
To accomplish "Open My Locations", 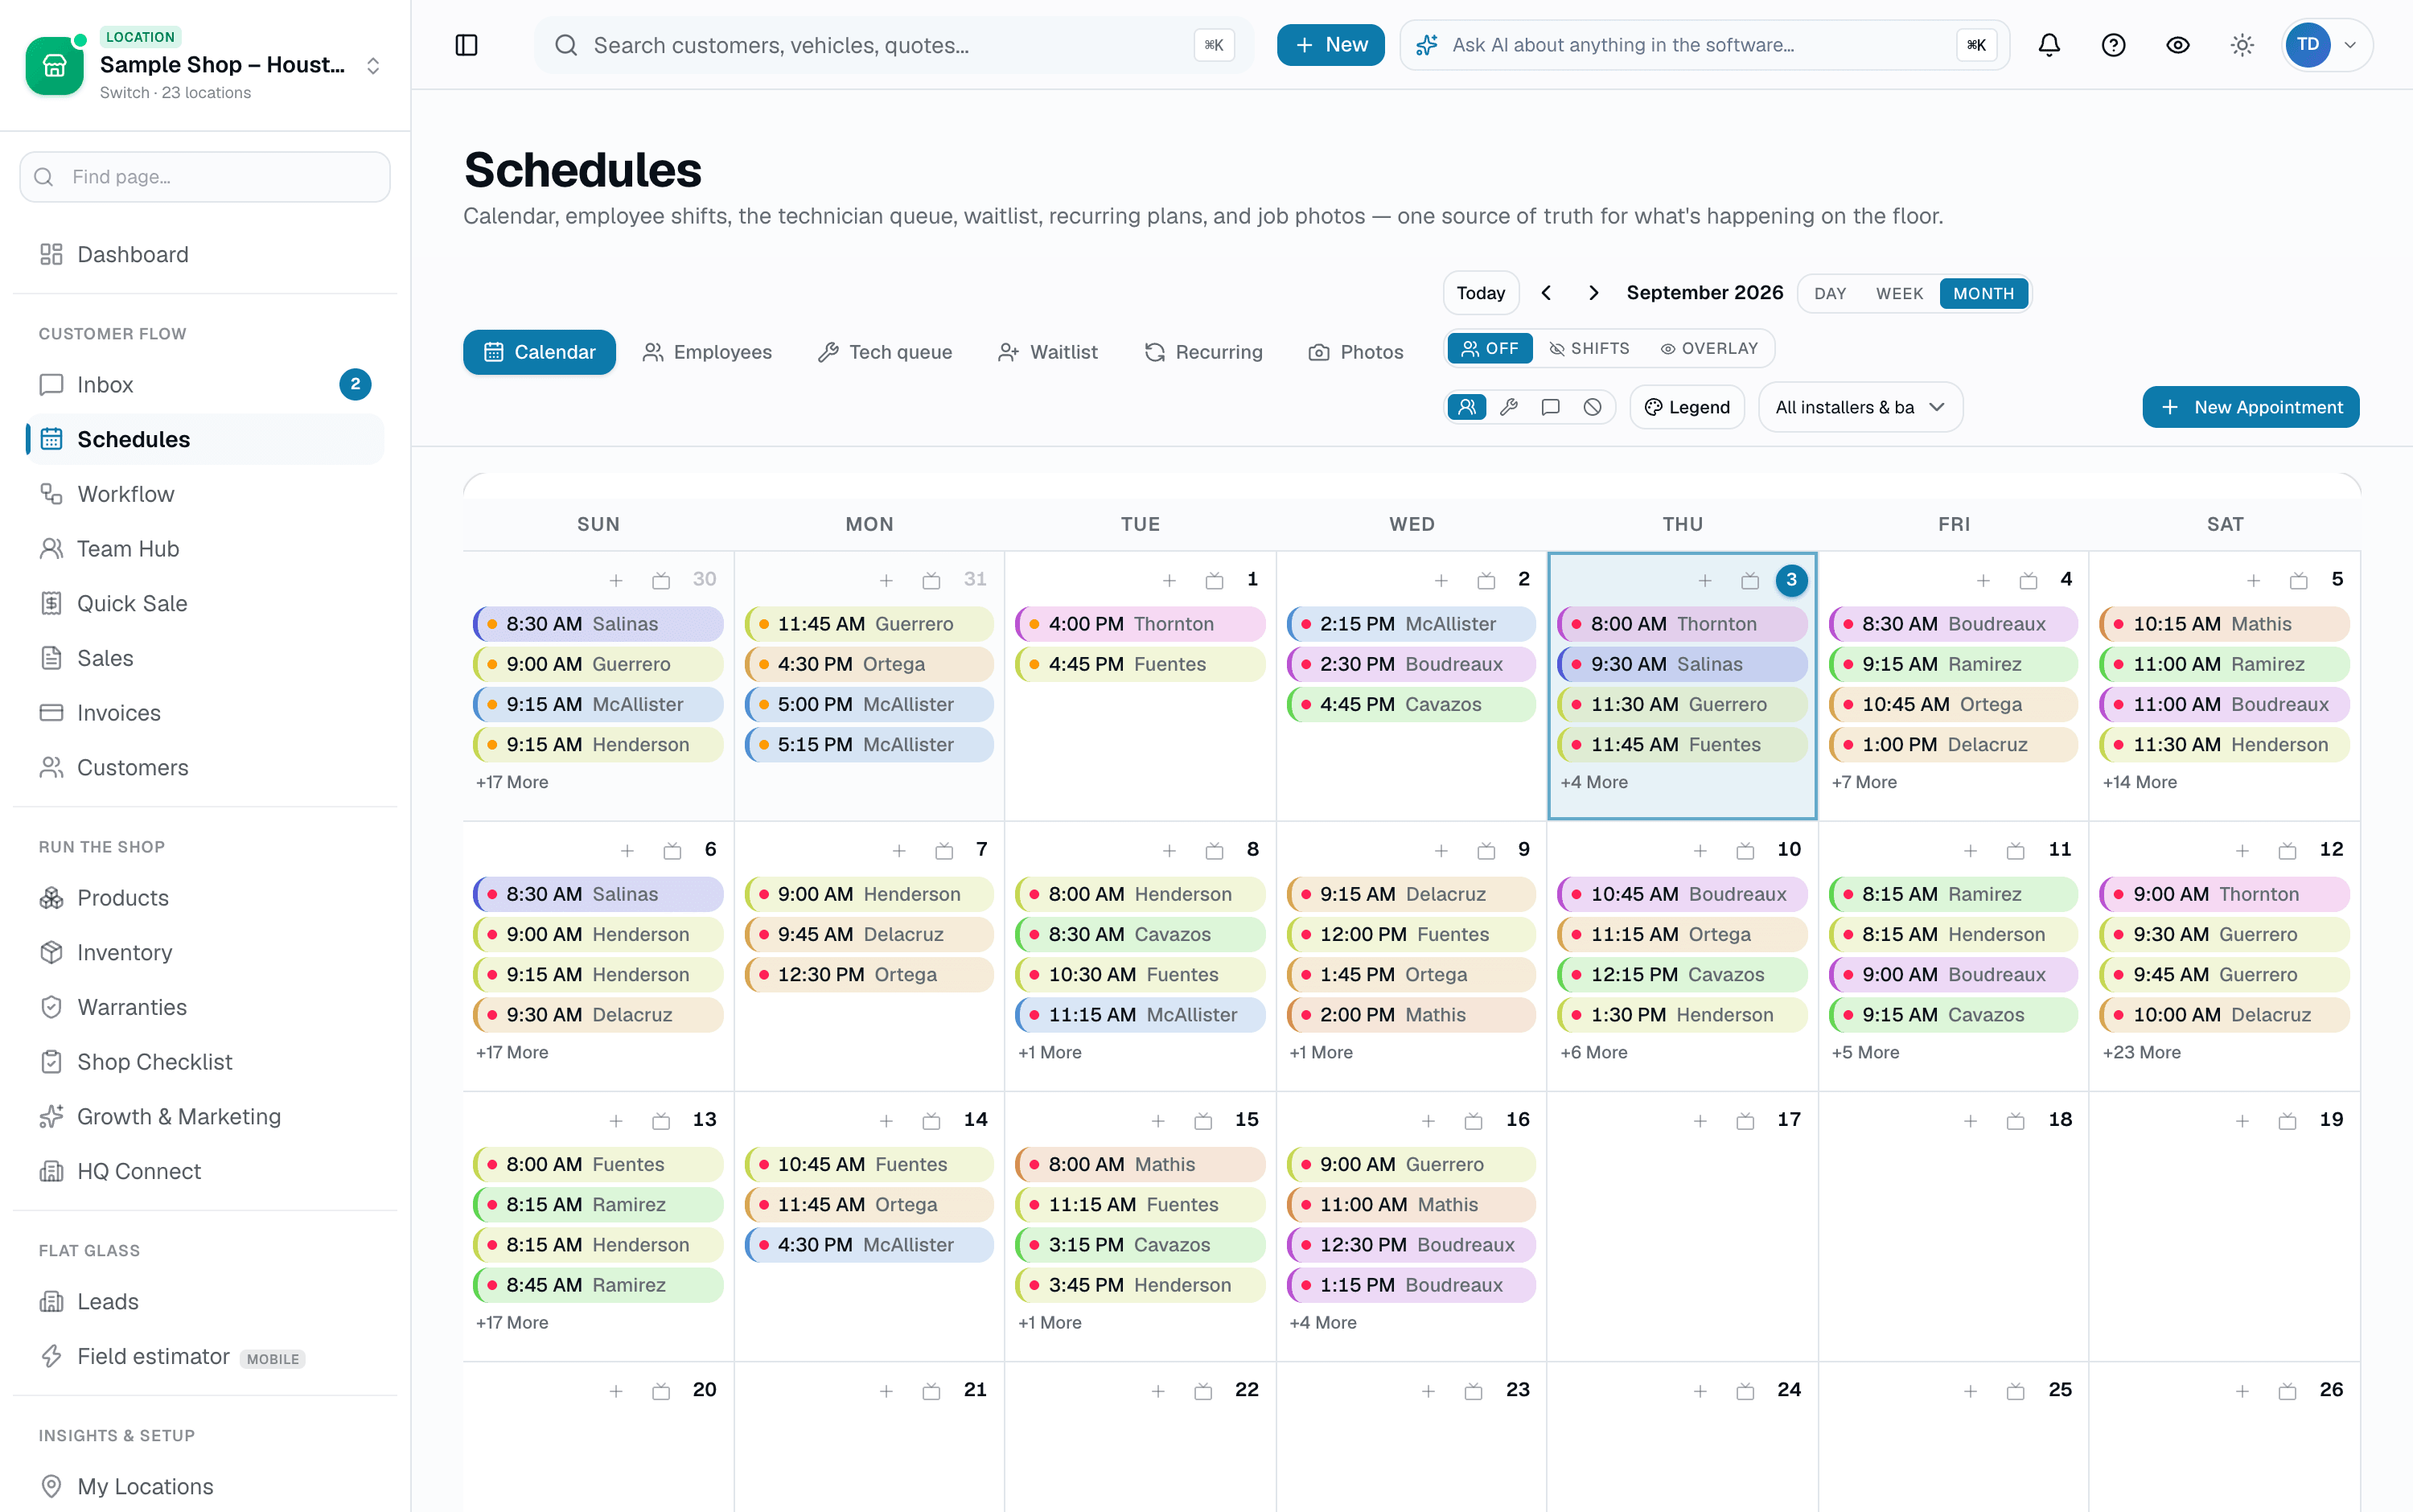I will (205, 1486).
